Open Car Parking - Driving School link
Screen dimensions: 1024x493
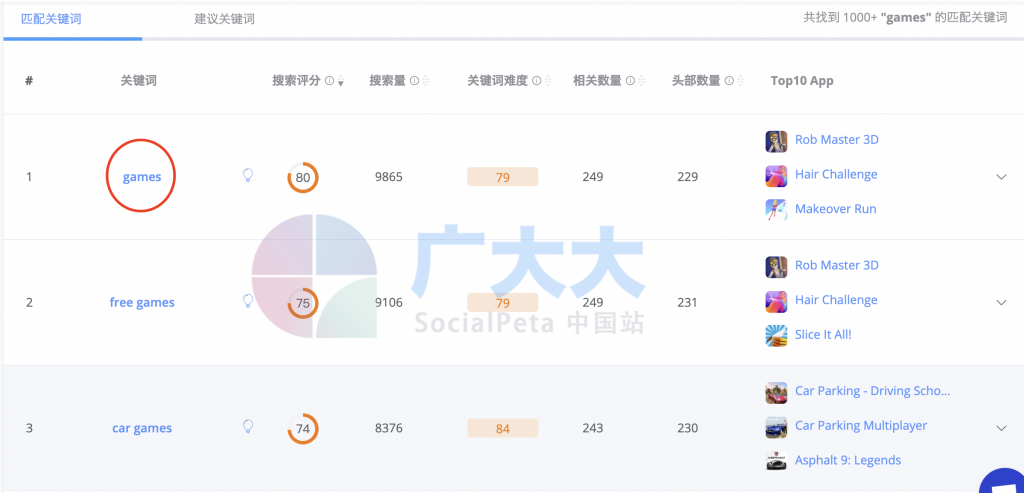[x=872, y=391]
